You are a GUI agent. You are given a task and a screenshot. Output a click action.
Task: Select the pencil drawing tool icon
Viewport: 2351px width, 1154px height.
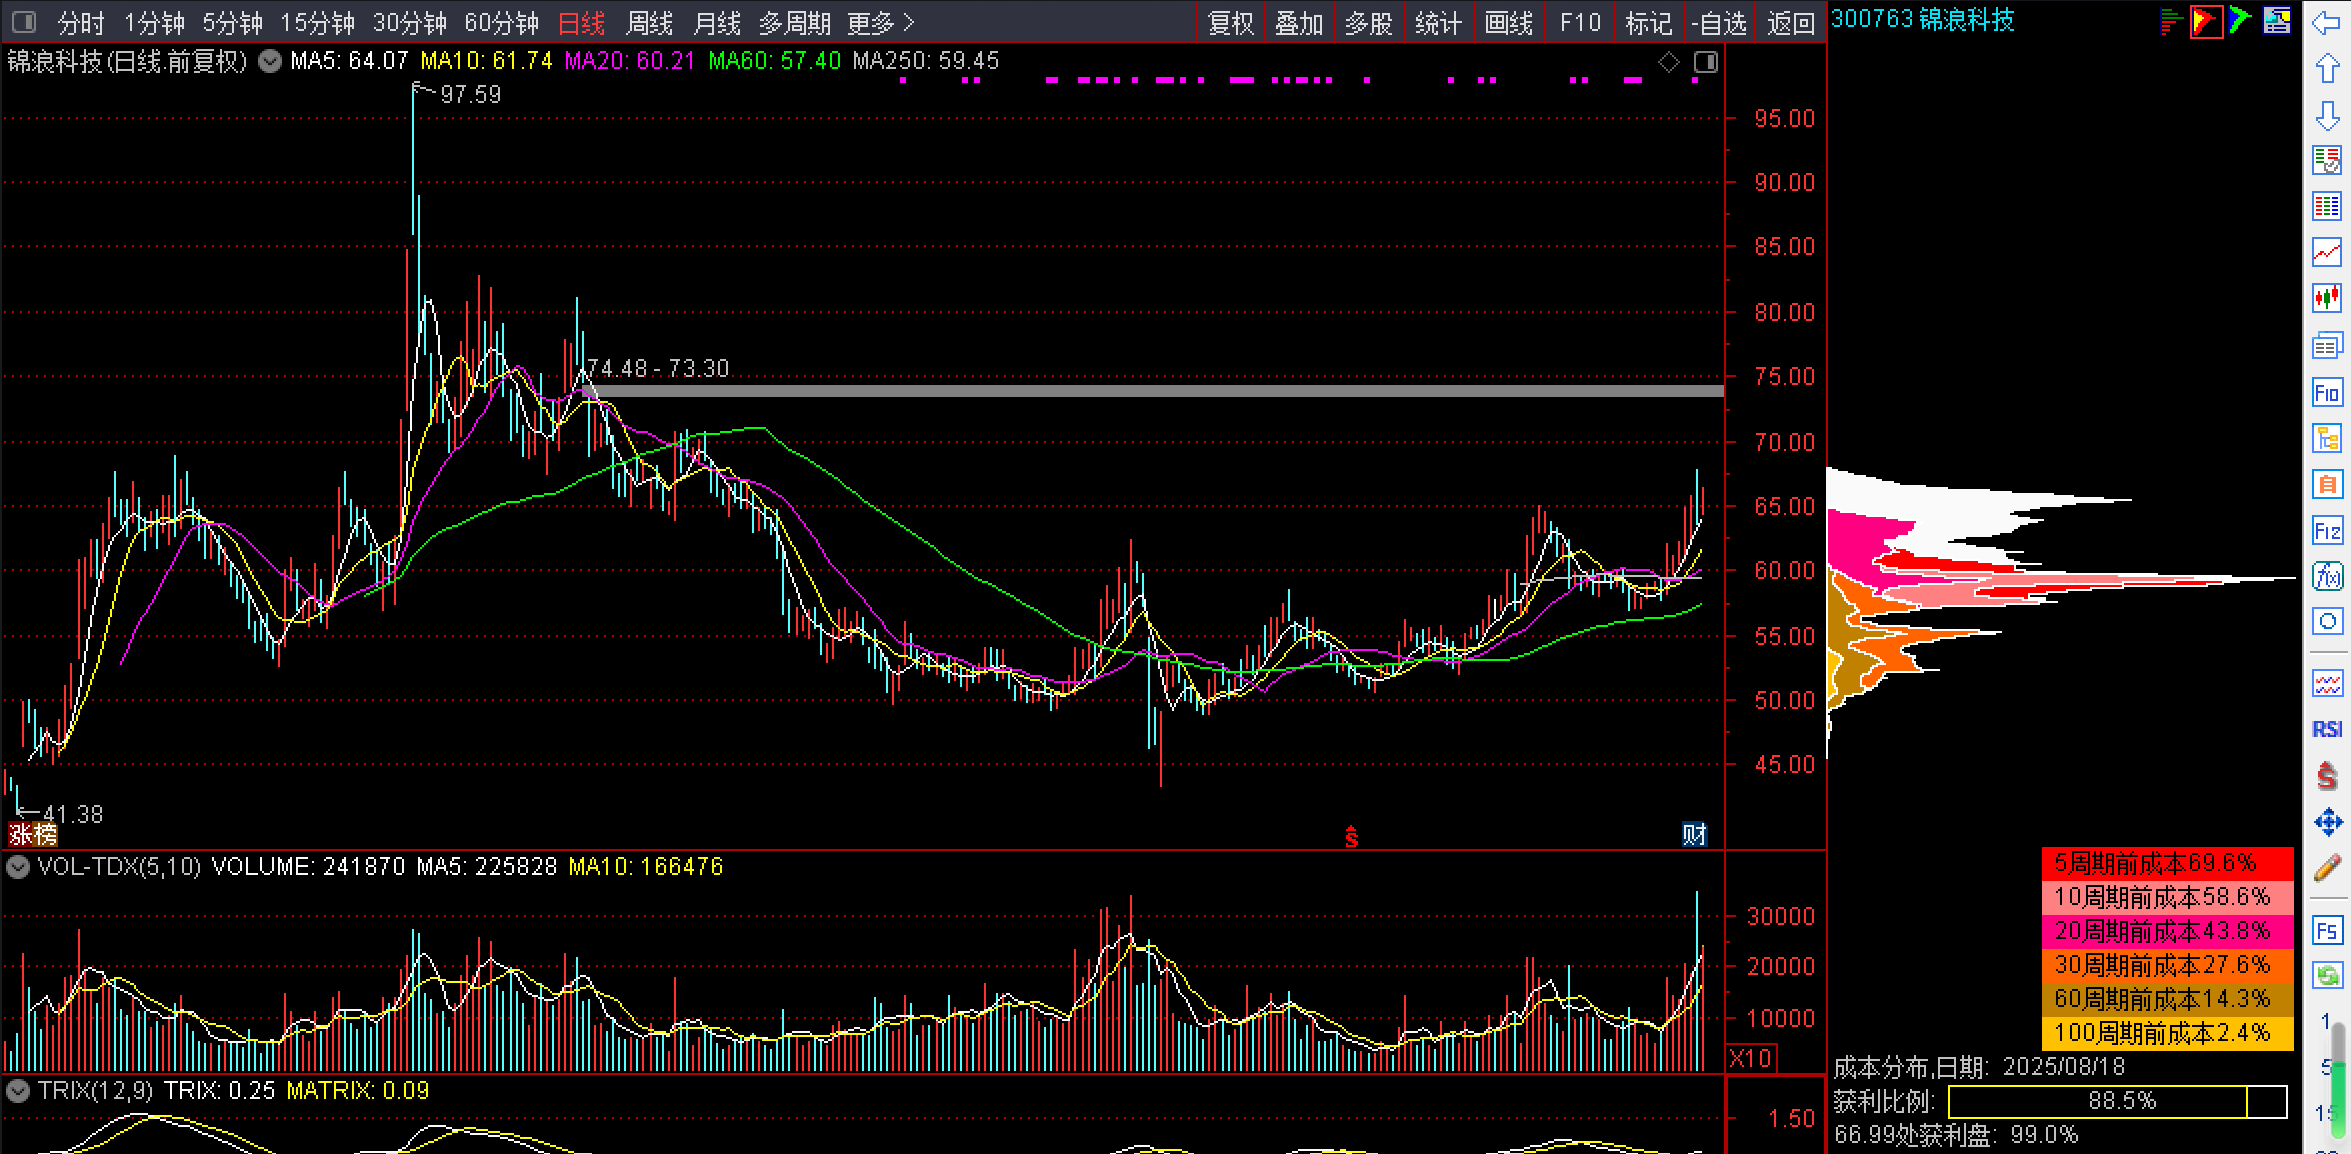tap(2327, 868)
